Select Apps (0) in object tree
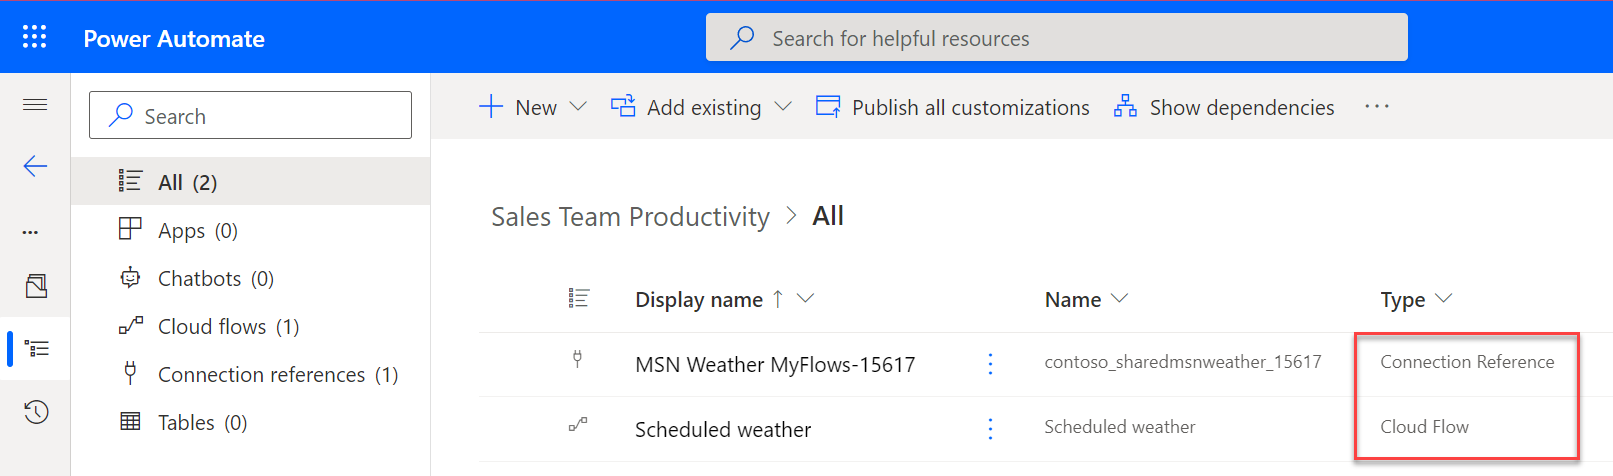This screenshot has width=1613, height=476. click(250, 230)
